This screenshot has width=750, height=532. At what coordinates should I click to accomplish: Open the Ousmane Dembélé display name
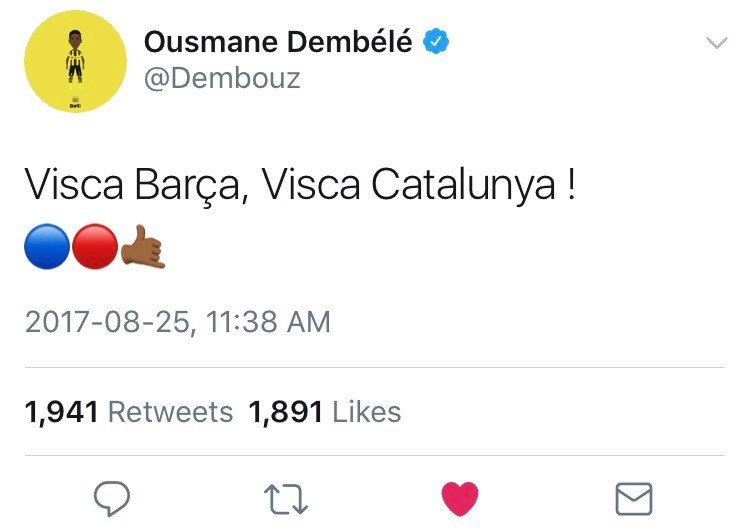click(278, 41)
